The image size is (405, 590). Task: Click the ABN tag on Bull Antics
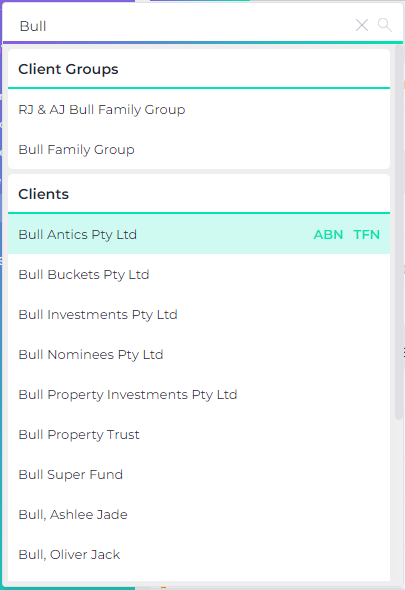[x=328, y=234]
